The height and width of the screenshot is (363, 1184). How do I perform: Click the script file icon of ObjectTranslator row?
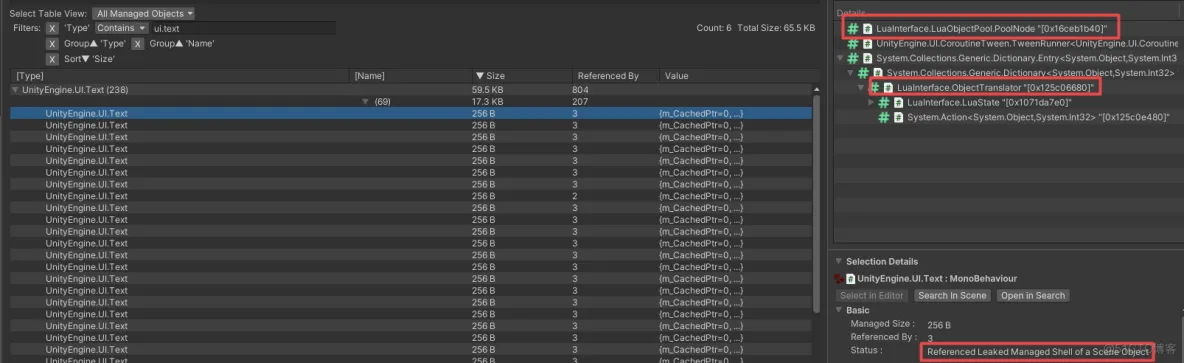(889, 88)
